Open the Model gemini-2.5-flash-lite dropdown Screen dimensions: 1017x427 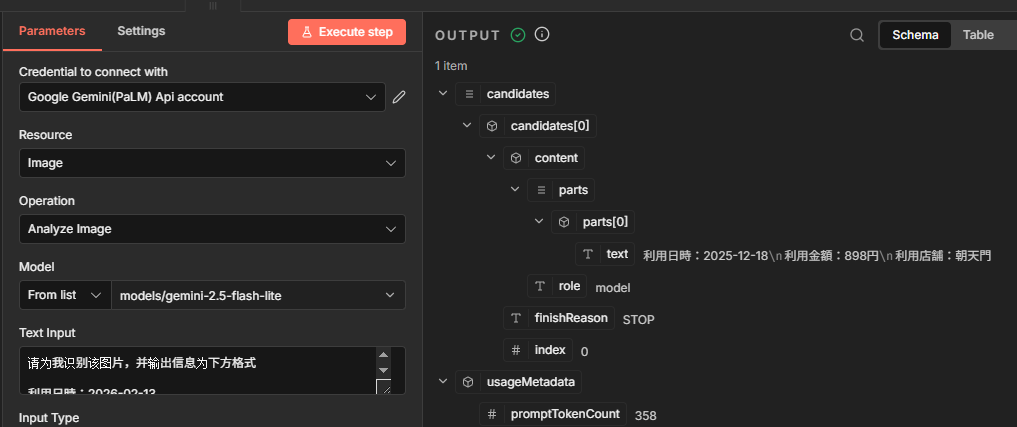[x=257, y=295]
